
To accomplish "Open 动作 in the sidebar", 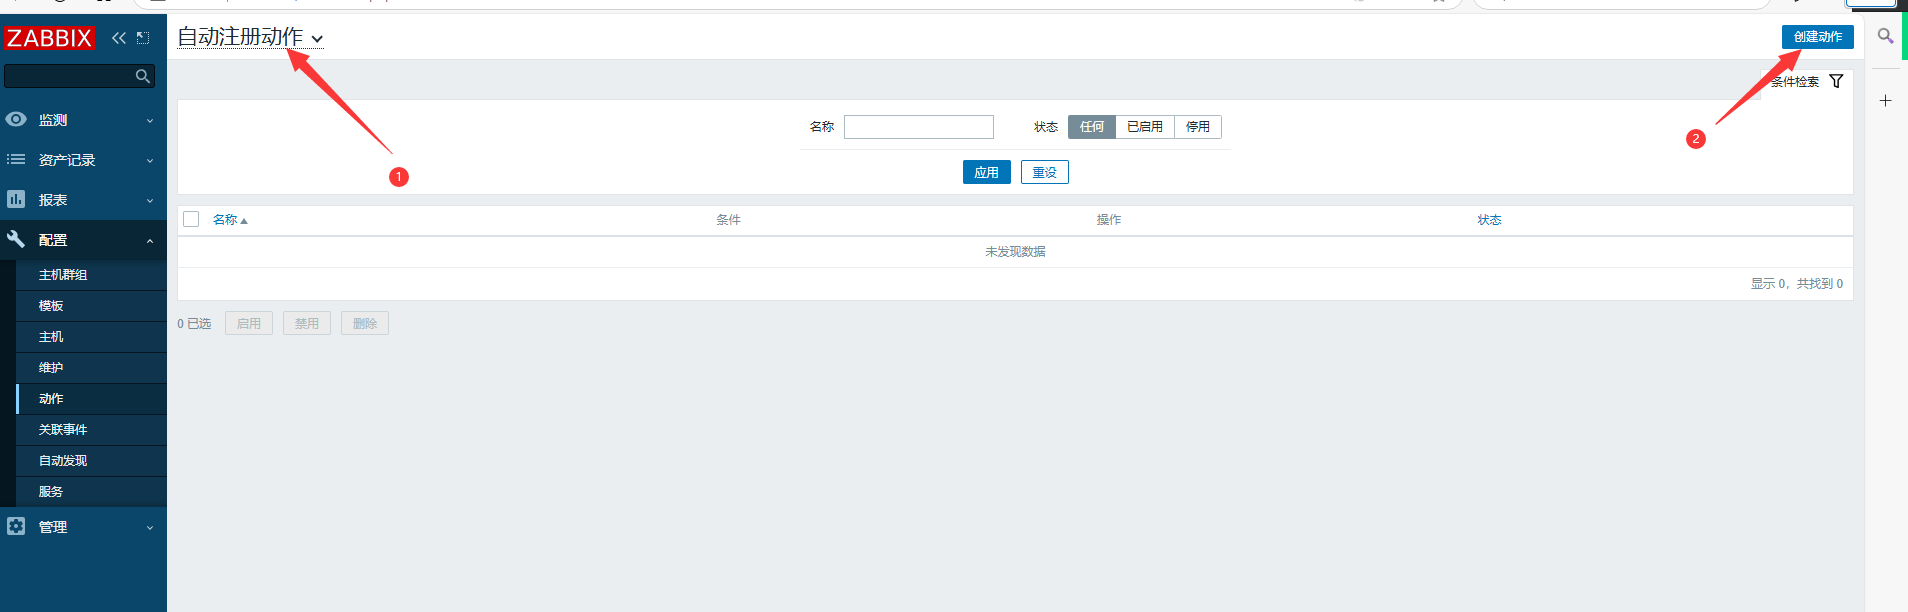I will click(x=91, y=399).
